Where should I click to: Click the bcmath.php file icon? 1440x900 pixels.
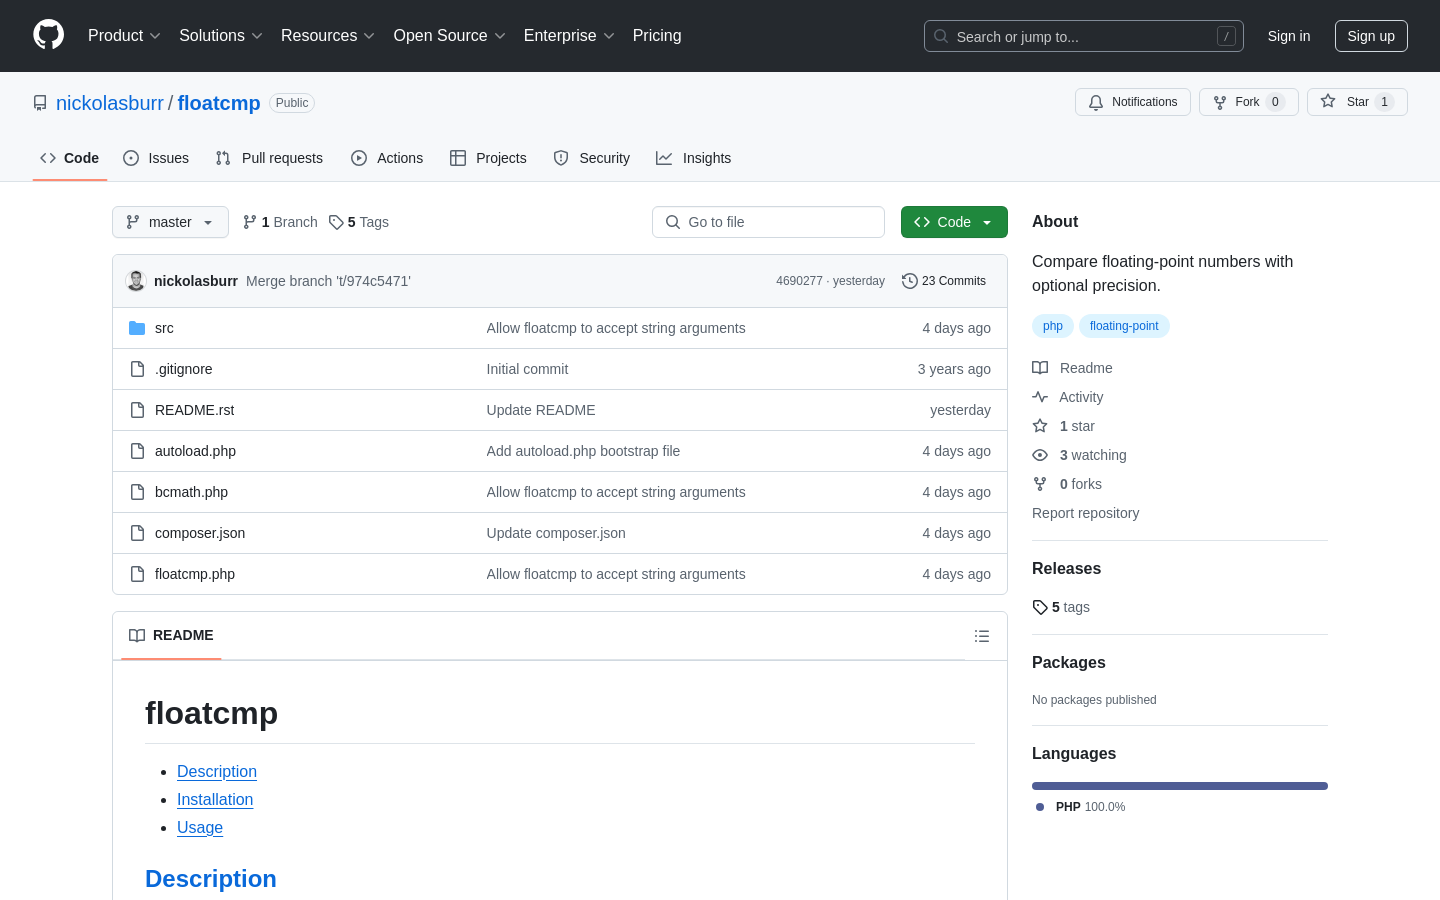[x=137, y=492]
